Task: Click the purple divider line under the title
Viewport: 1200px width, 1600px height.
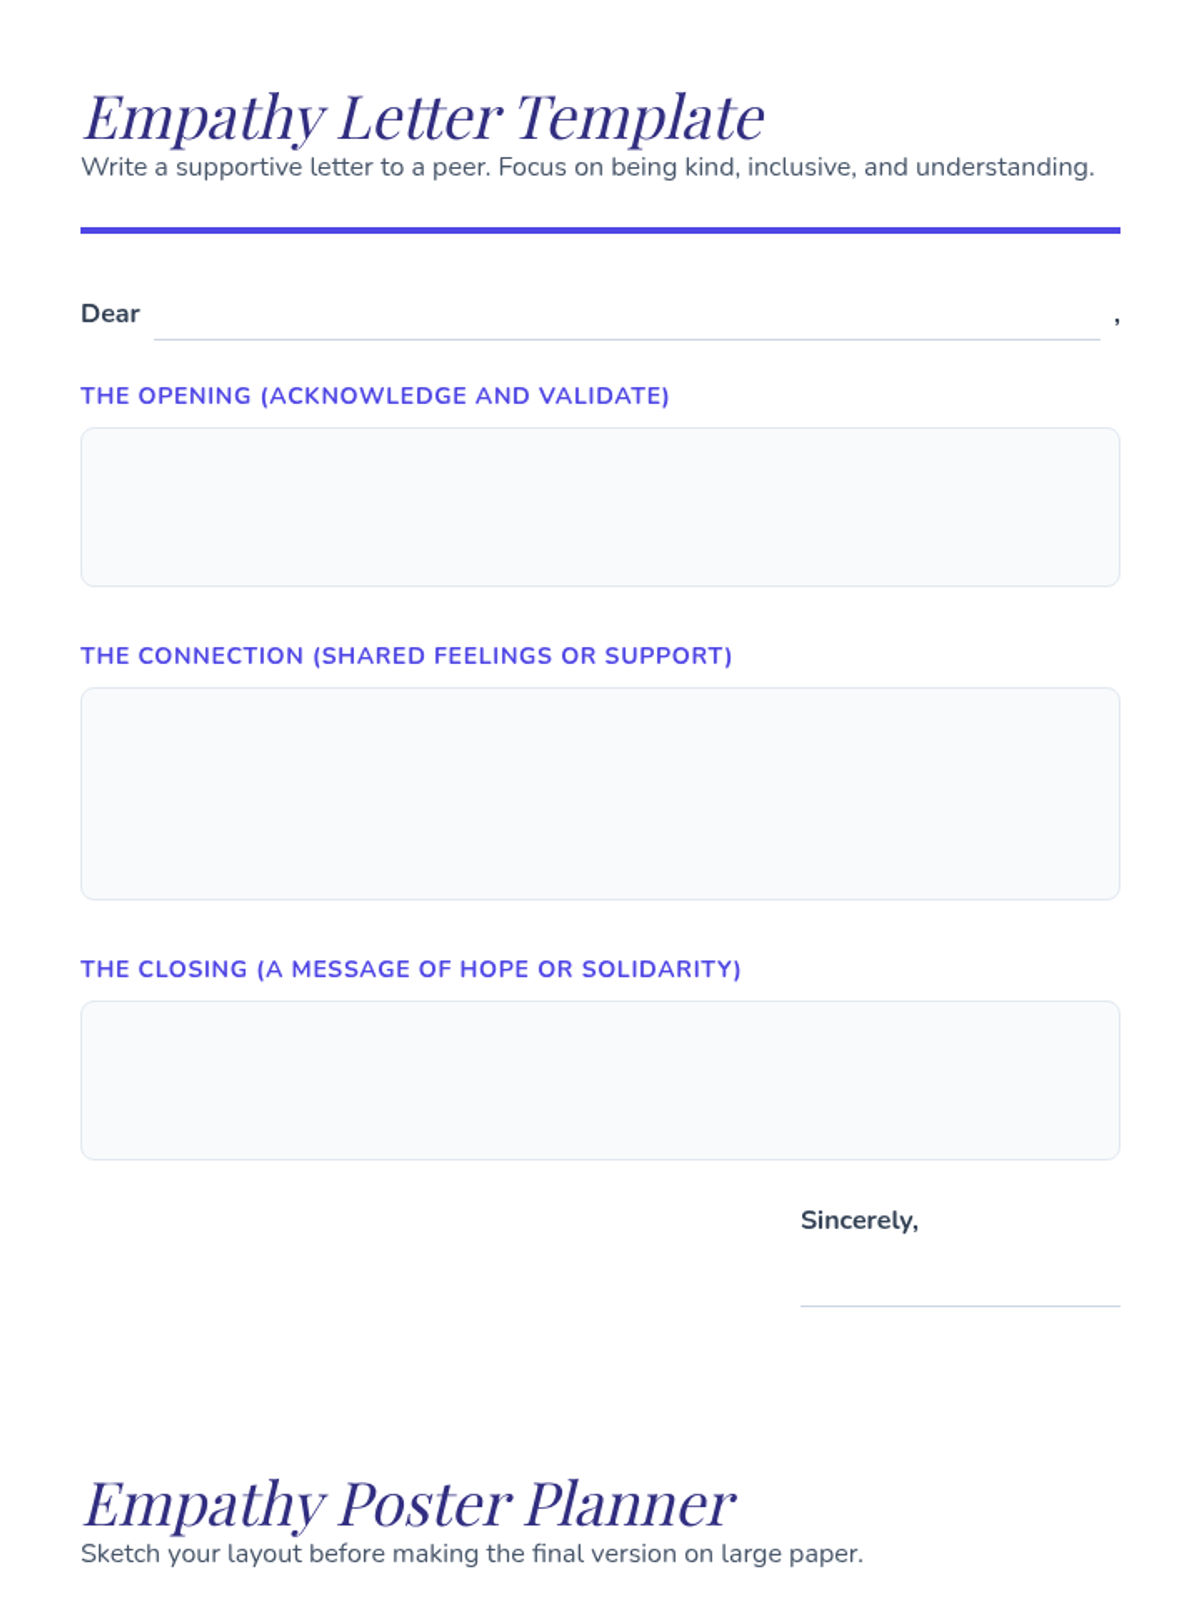Action: coord(600,231)
